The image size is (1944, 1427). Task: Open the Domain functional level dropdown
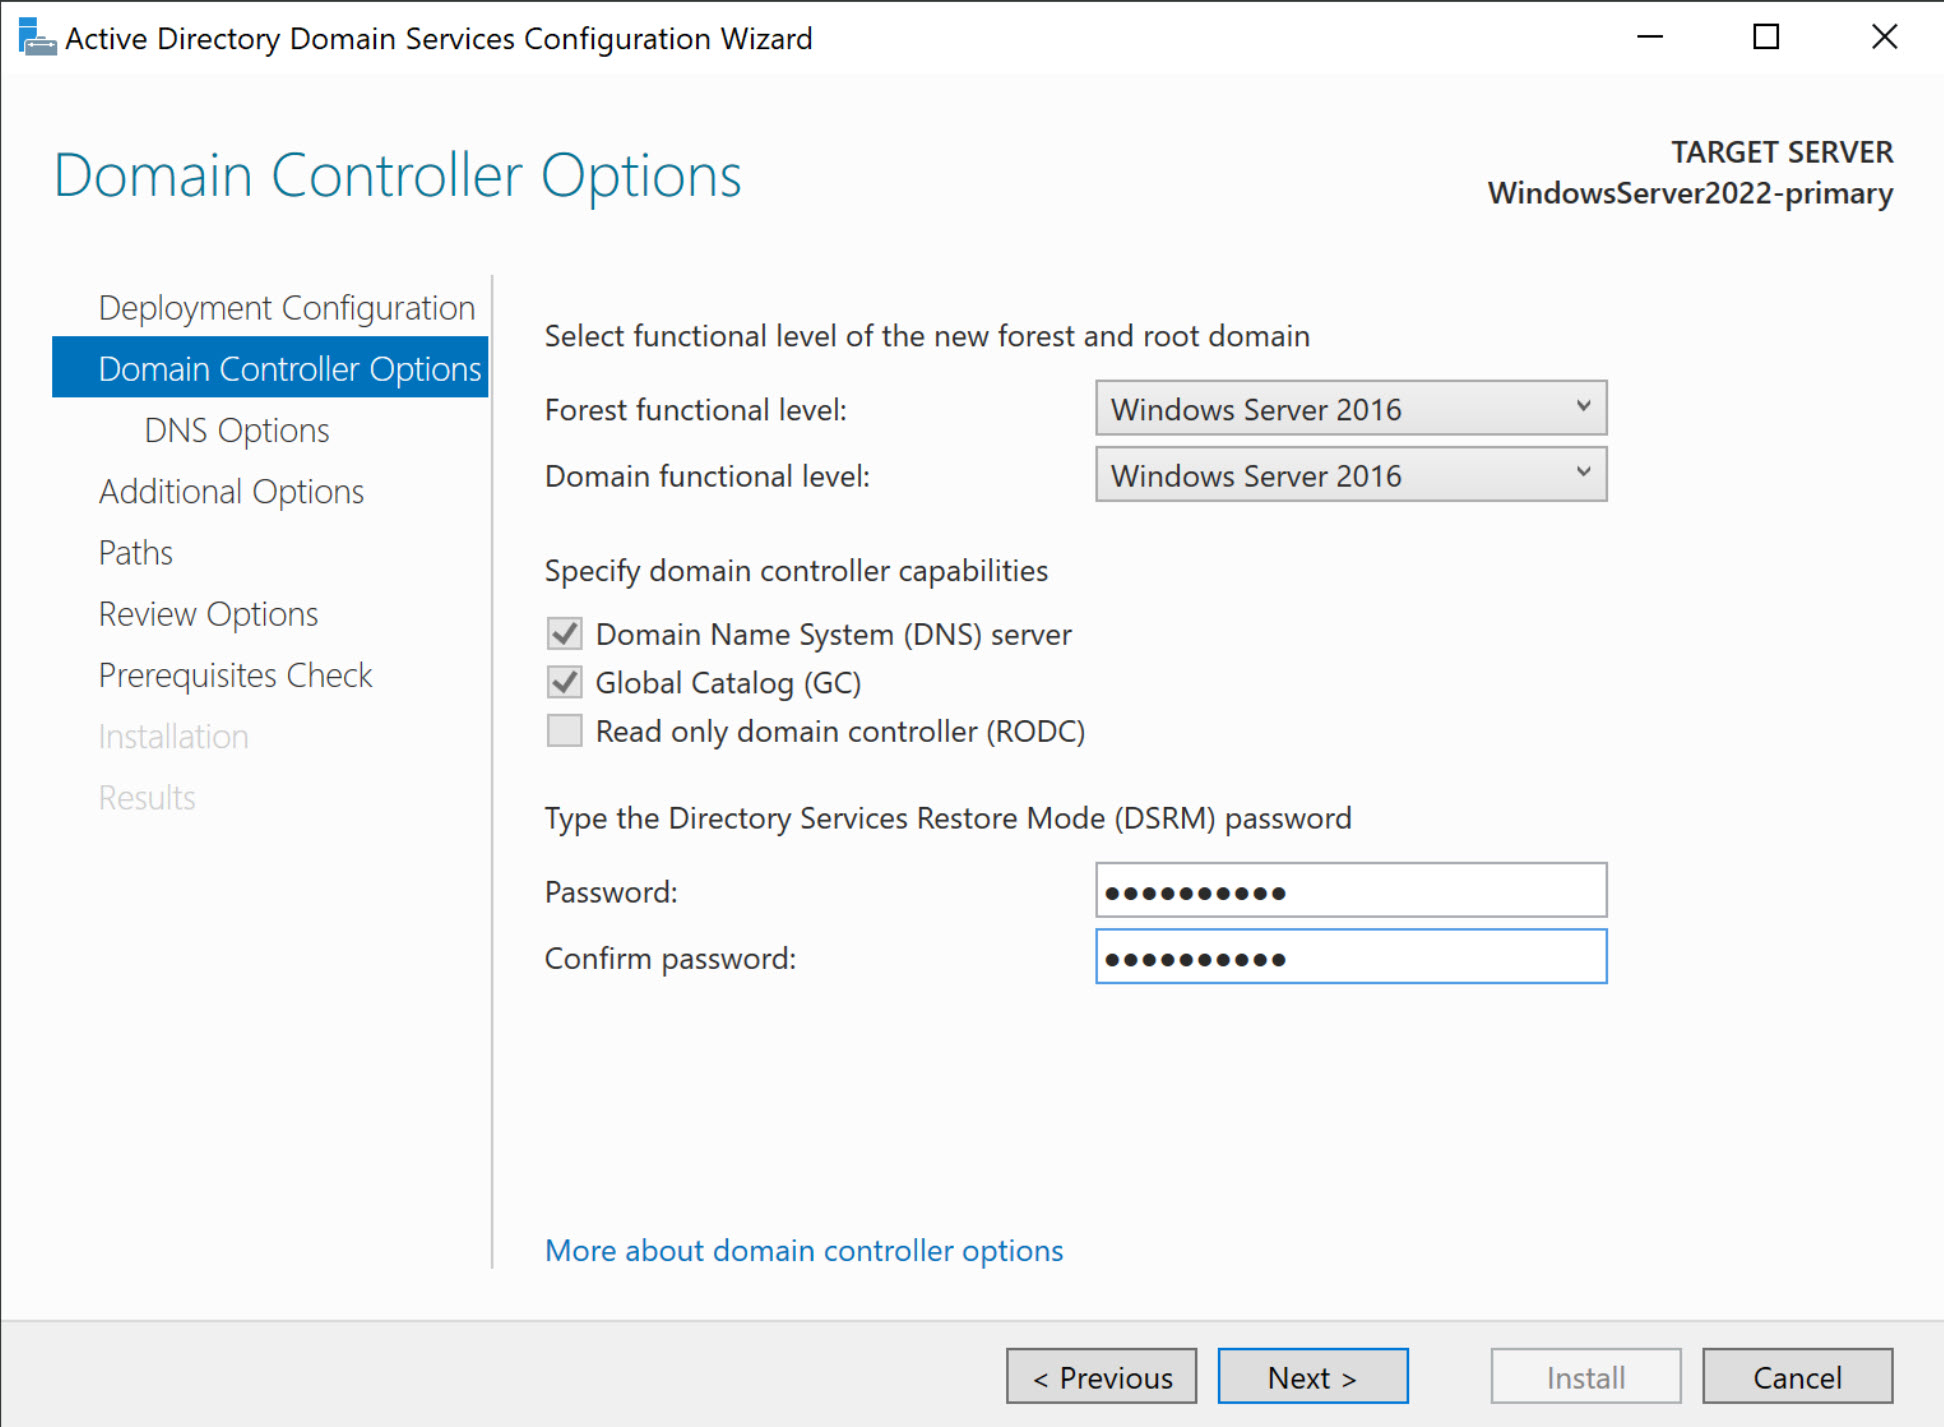coord(1350,475)
